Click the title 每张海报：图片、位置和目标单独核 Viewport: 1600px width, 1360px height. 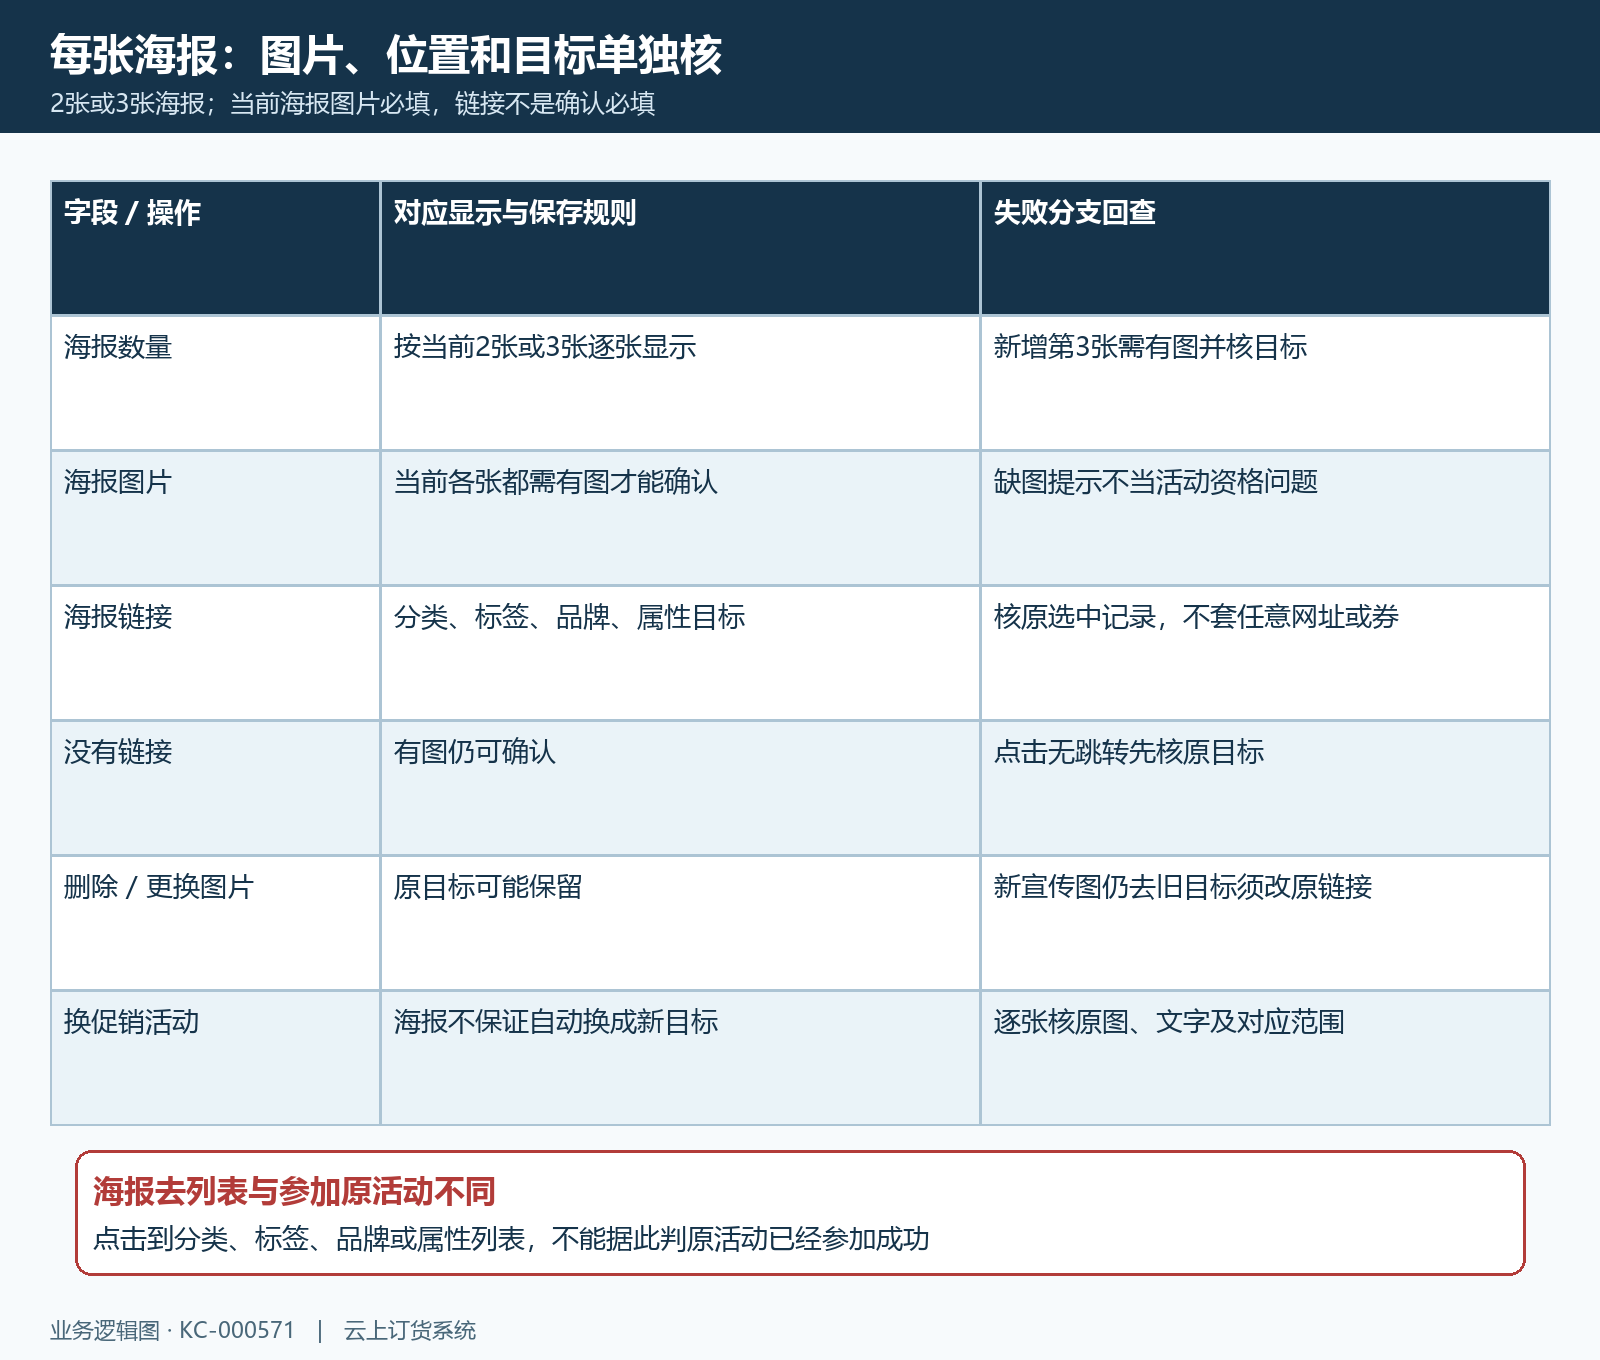point(386,54)
